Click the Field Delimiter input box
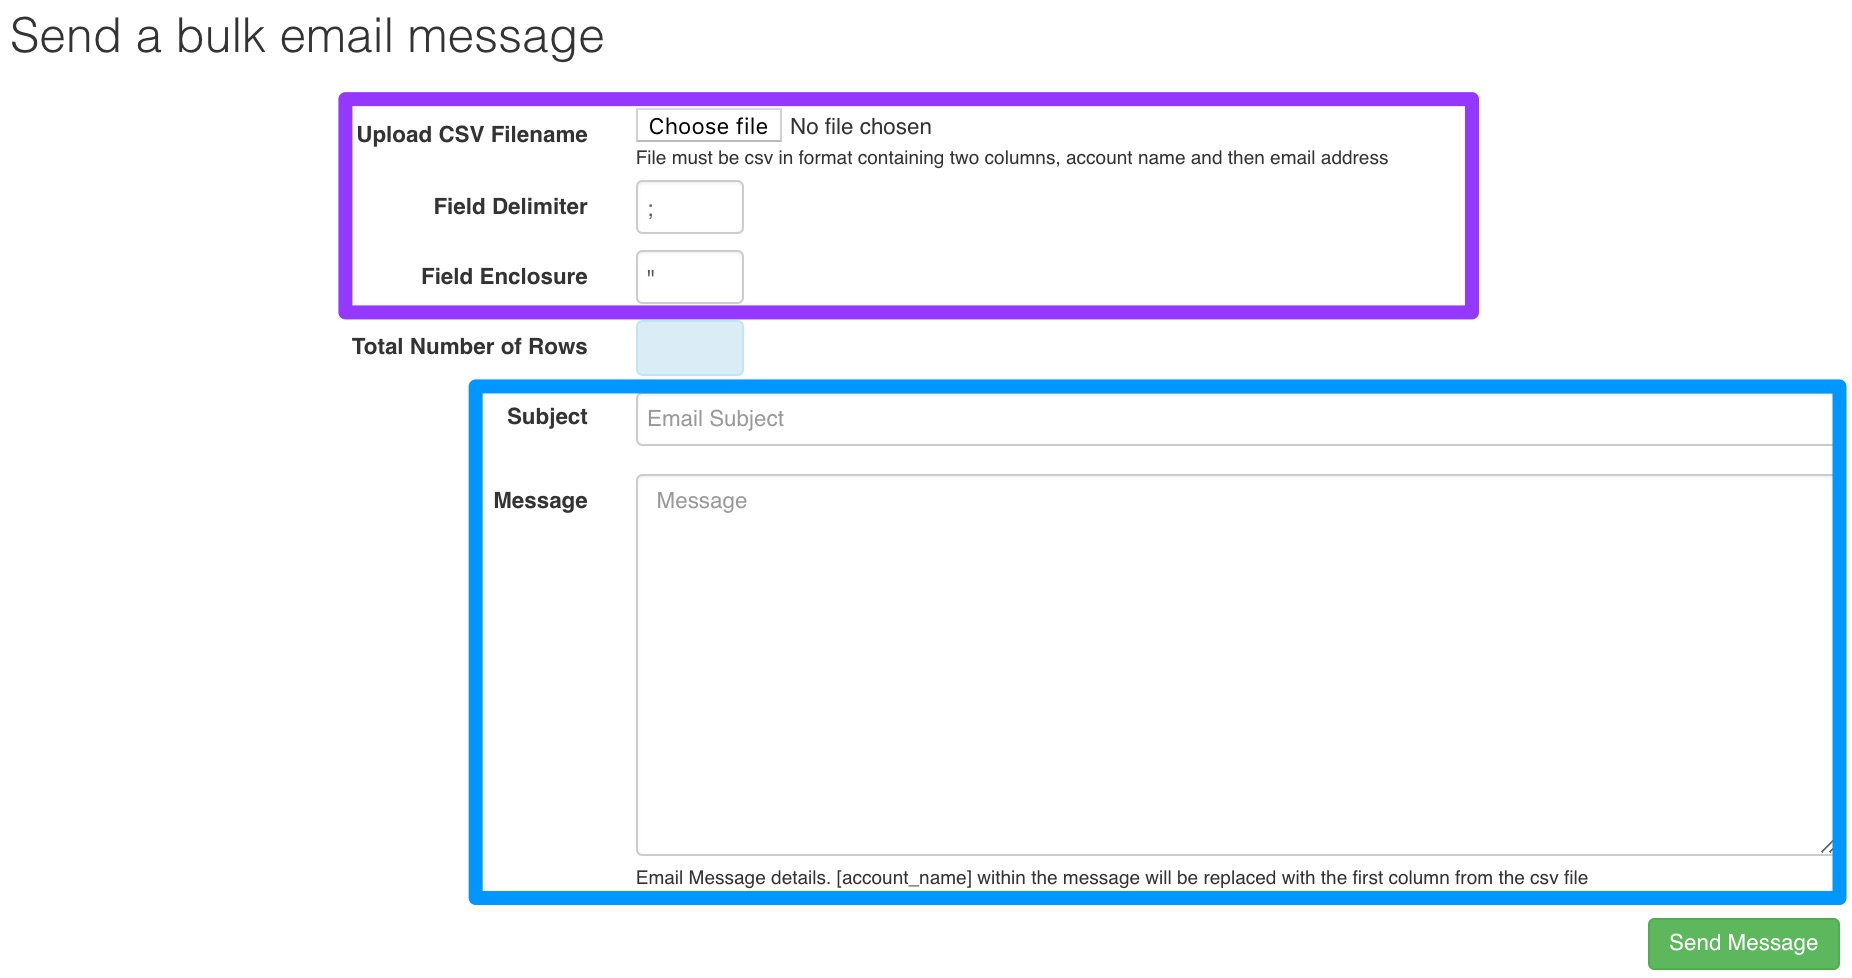The height and width of the screenshot is (978, 1852). pos(690,207)
